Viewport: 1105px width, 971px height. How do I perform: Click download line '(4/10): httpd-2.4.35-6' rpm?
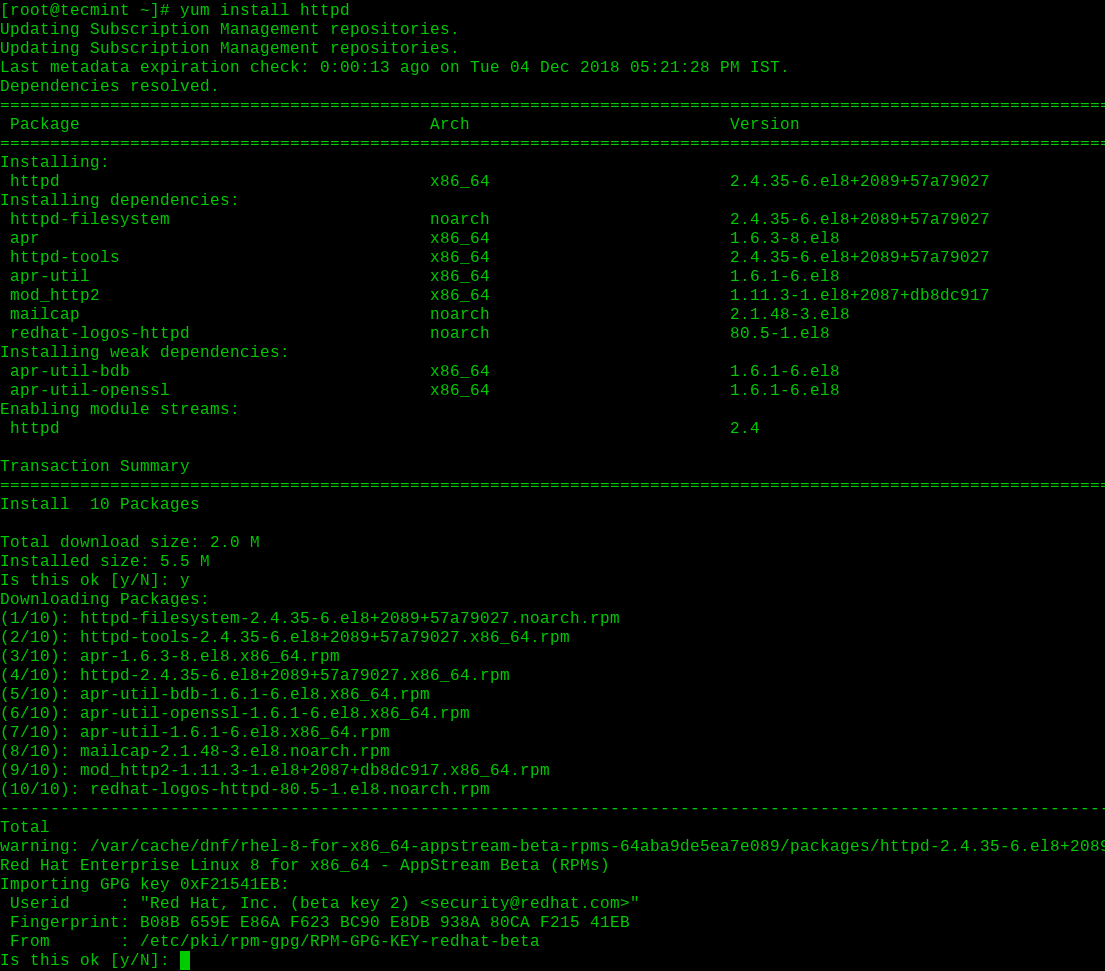pos(255,676)
